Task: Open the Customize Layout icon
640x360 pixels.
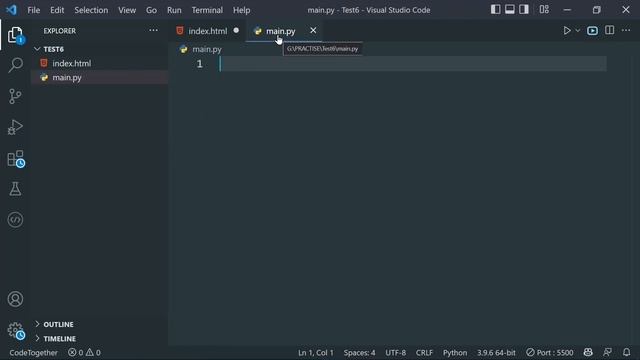Action: tap(544, 9)
